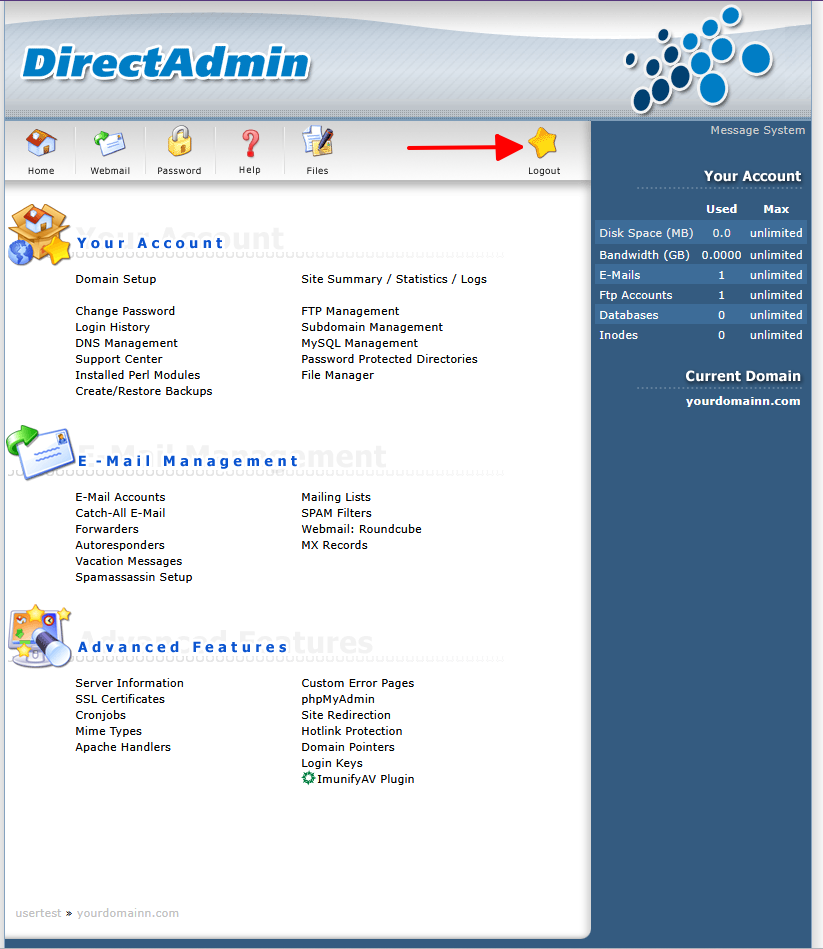
Task: Visit Support Center
Action: [x=119, y=359]
